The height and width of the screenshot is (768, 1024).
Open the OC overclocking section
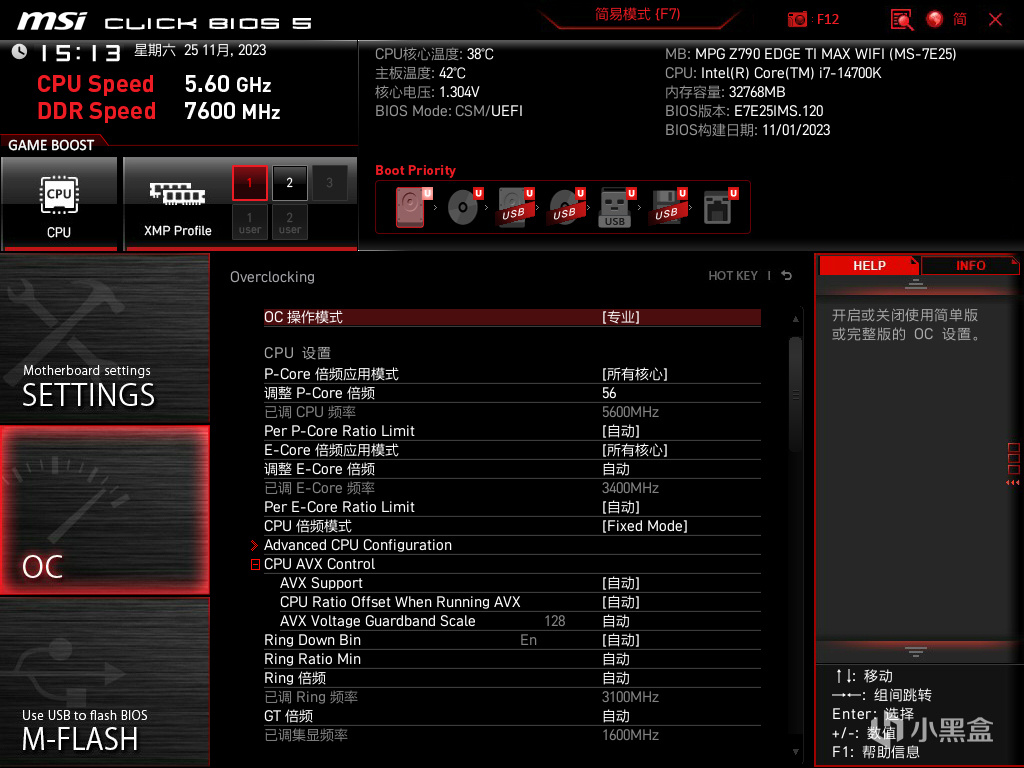104,511
